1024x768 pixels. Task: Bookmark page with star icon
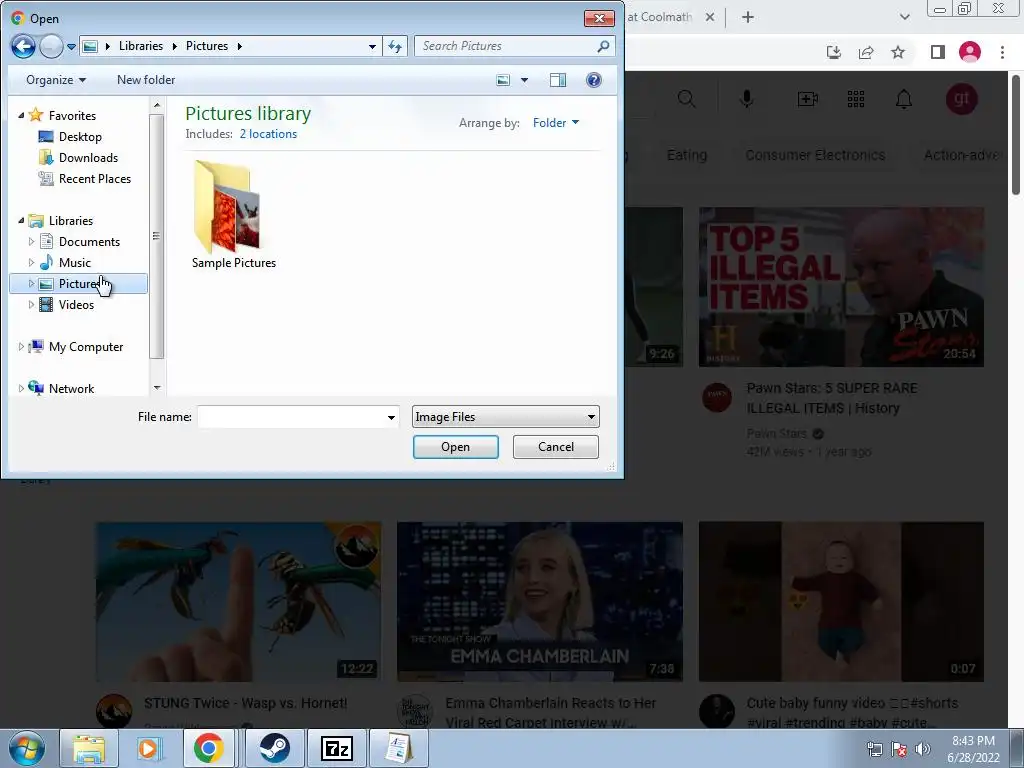tap(898, 52)
